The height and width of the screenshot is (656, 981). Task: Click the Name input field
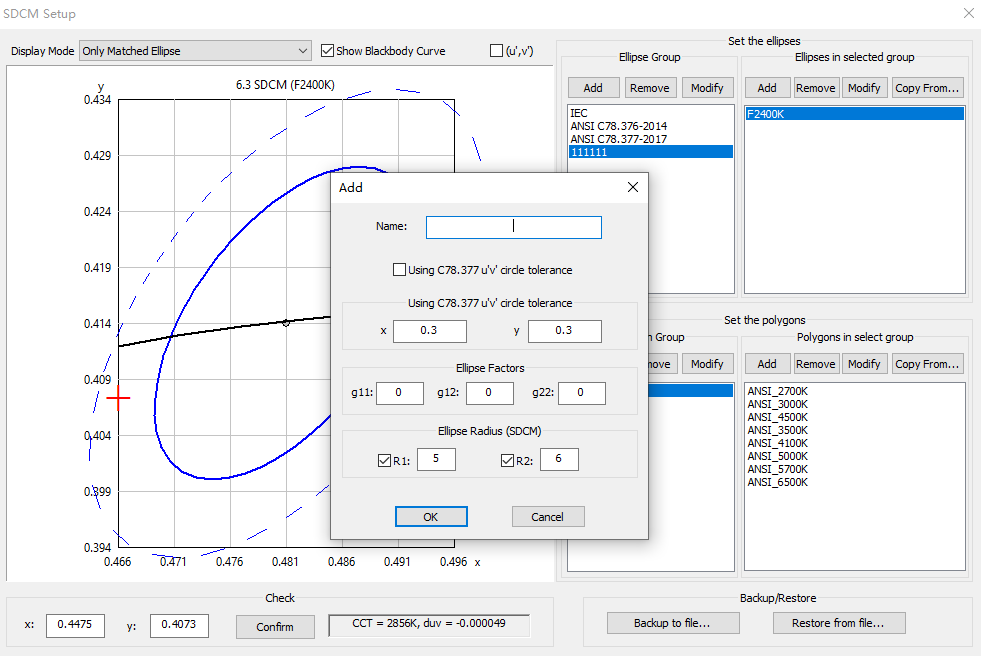pos(514,227)
